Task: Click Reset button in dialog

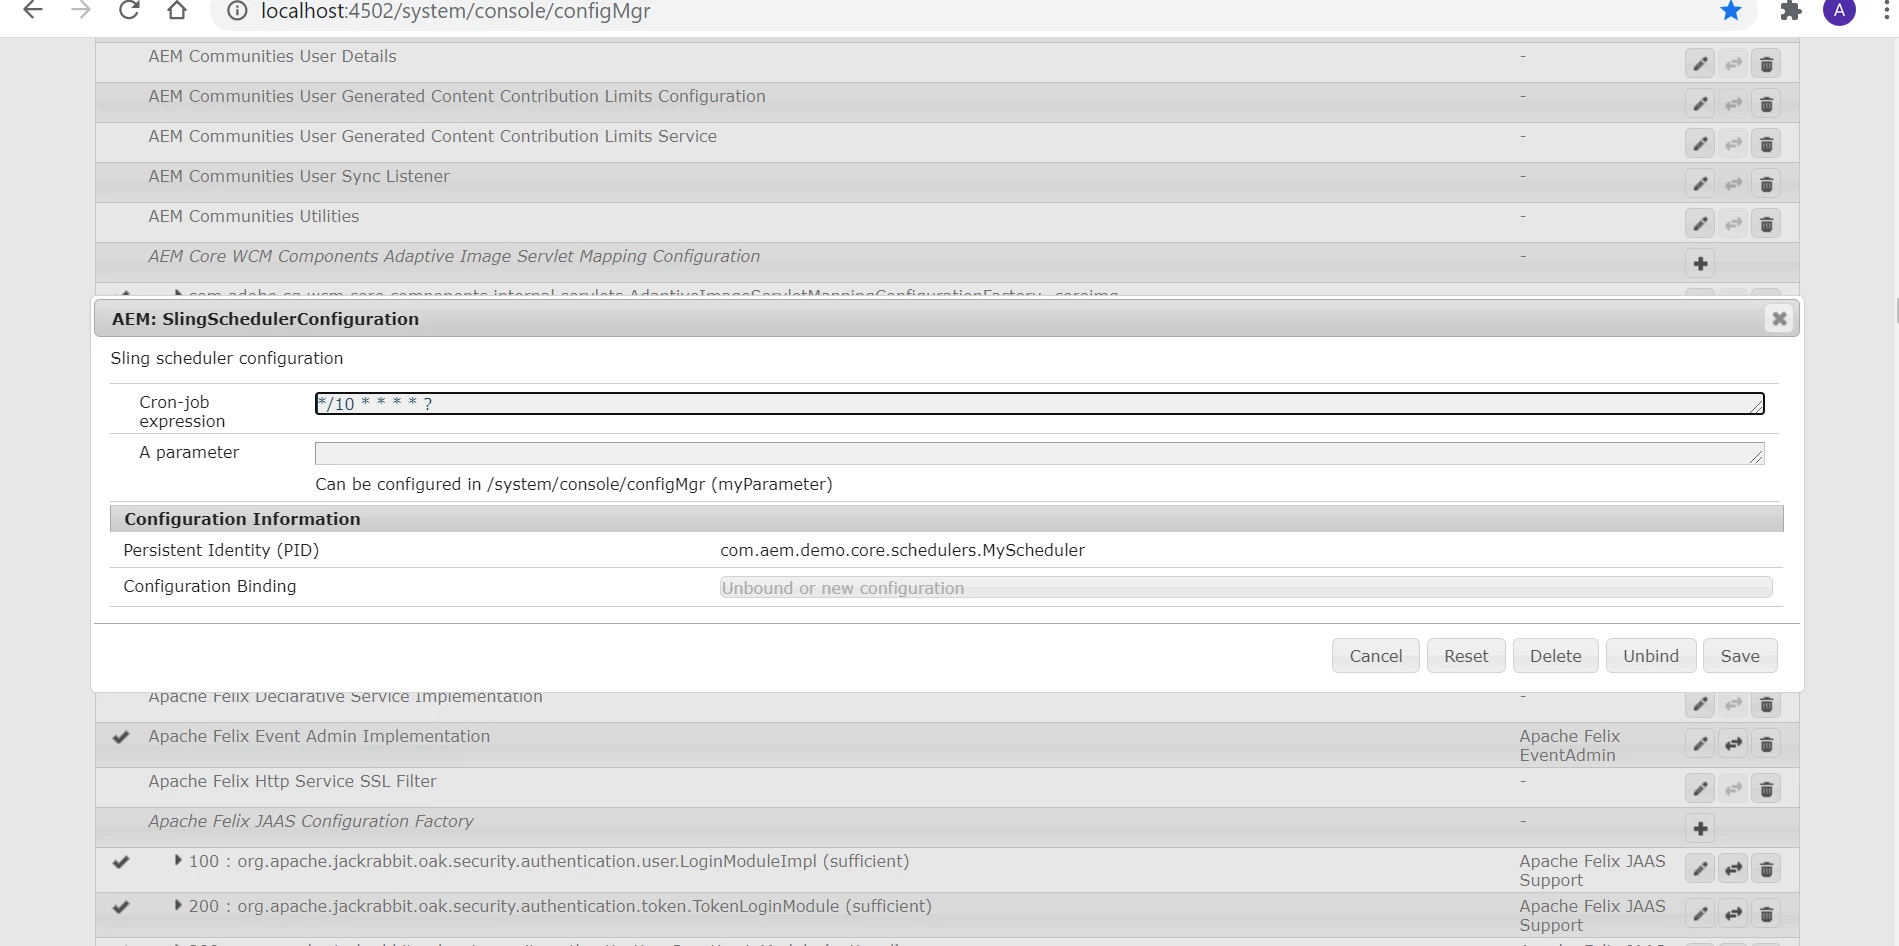Action: 1466,656
